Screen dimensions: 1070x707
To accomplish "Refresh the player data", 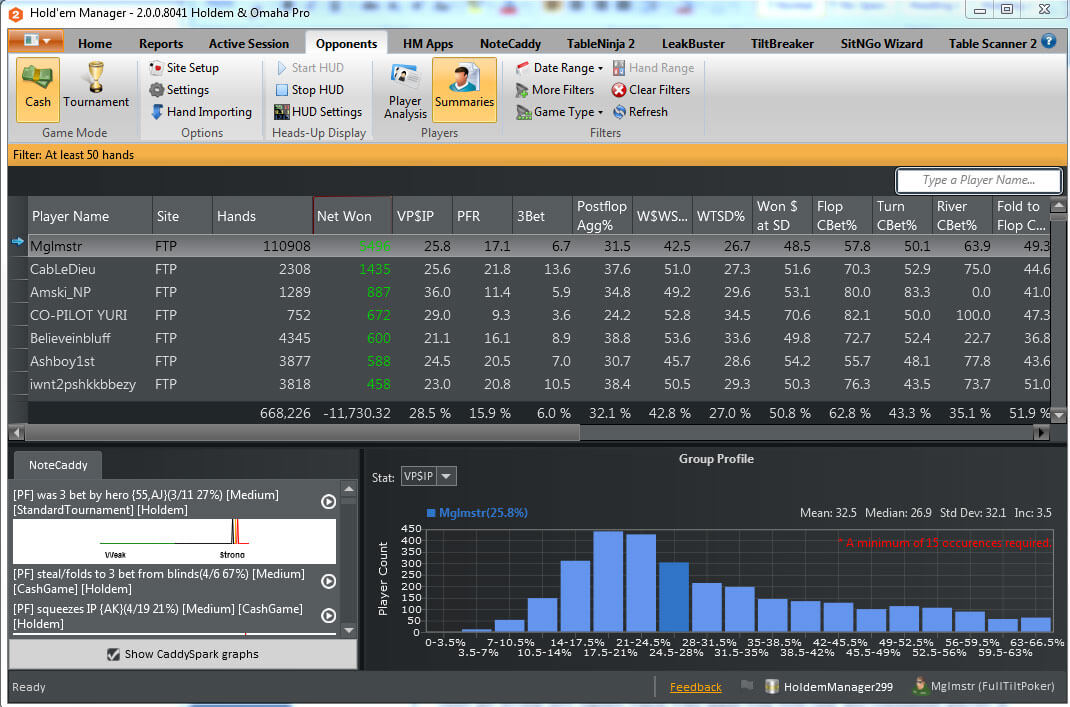I will coord(640,112).
